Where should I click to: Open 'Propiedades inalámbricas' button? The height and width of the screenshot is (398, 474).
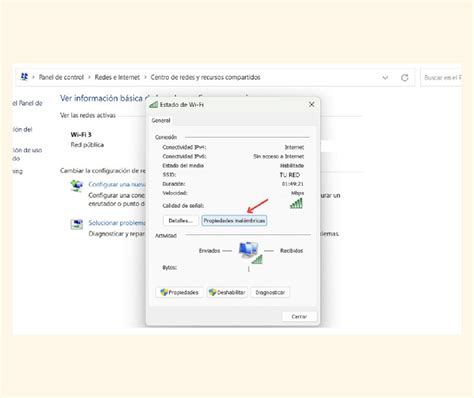point(234,221)
